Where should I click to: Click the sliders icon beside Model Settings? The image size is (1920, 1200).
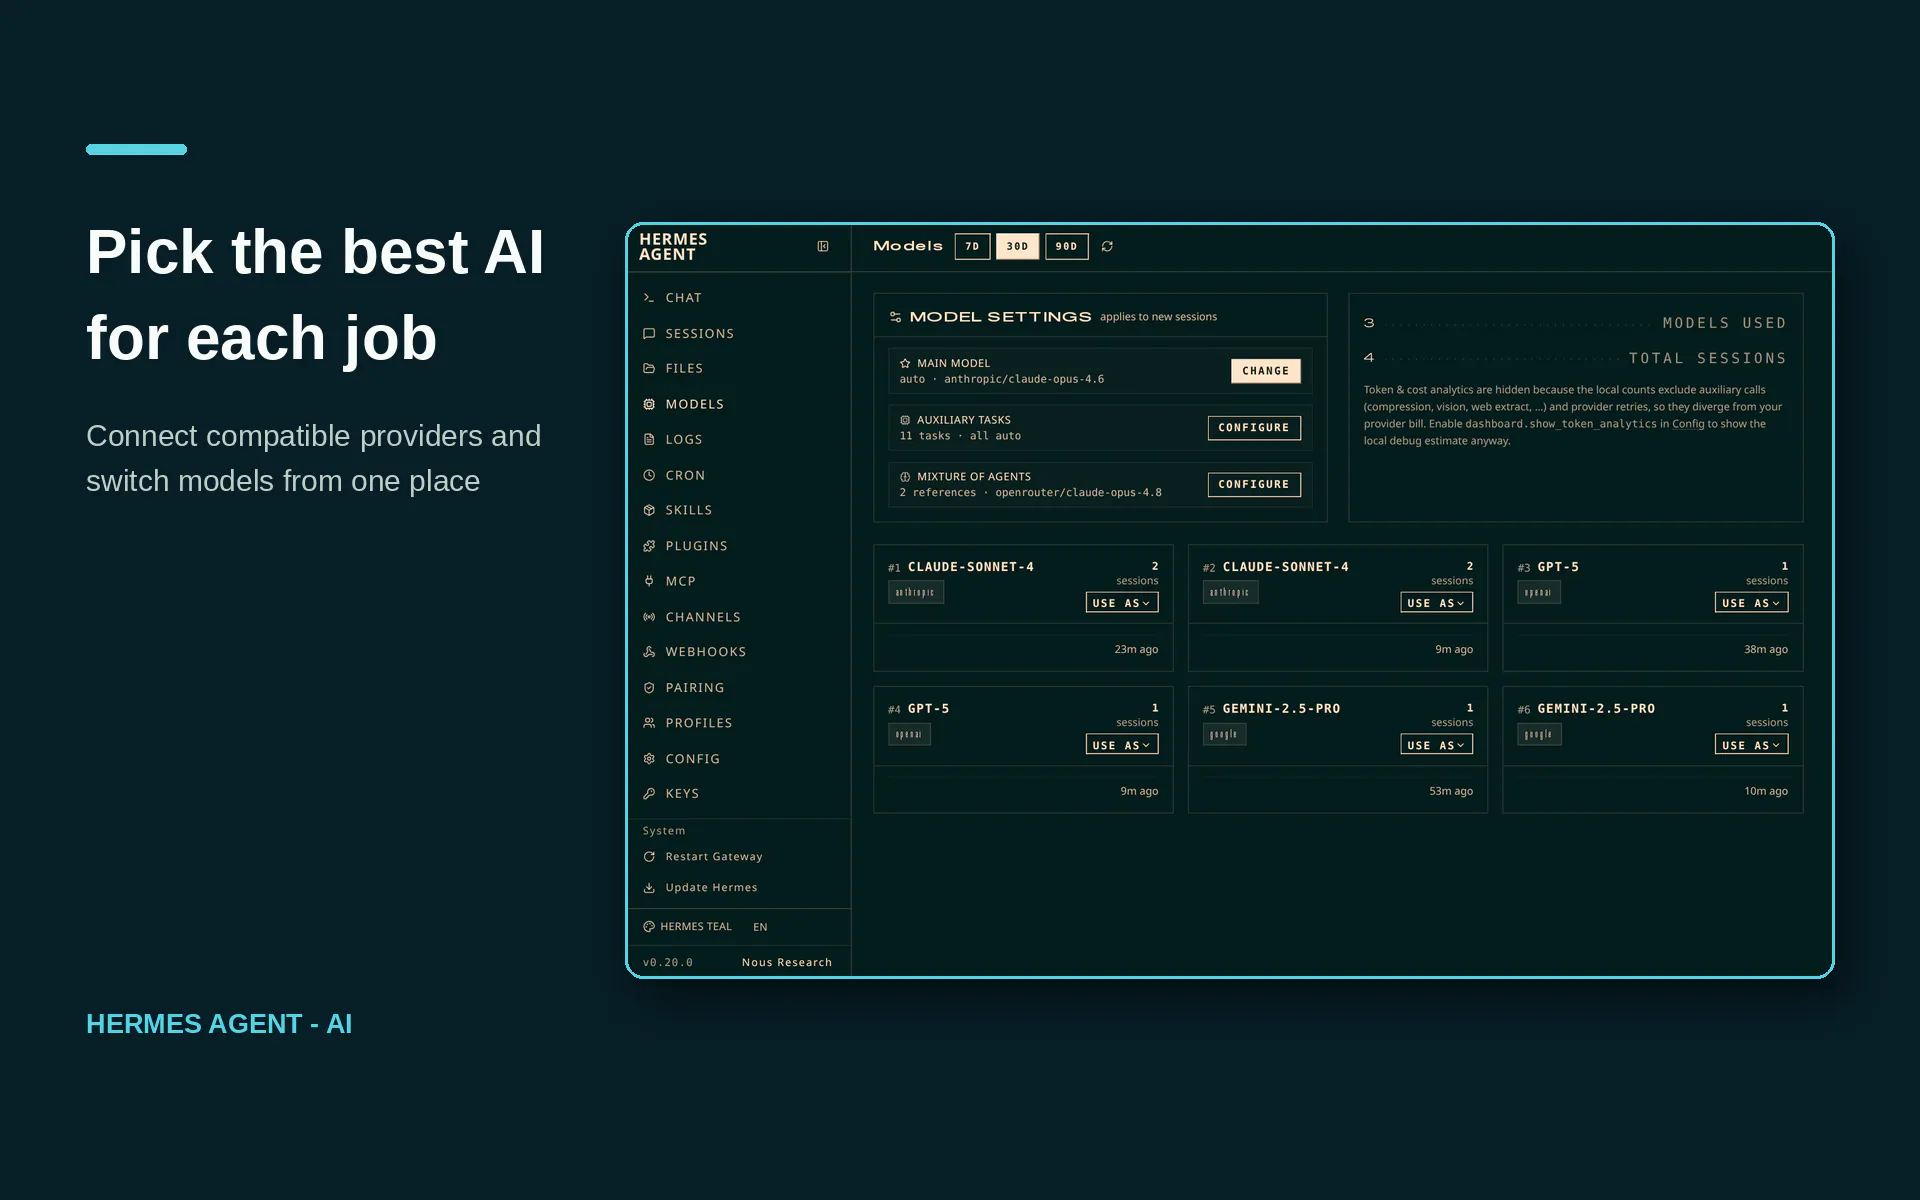pyautogui.click(x=896, y=317)
